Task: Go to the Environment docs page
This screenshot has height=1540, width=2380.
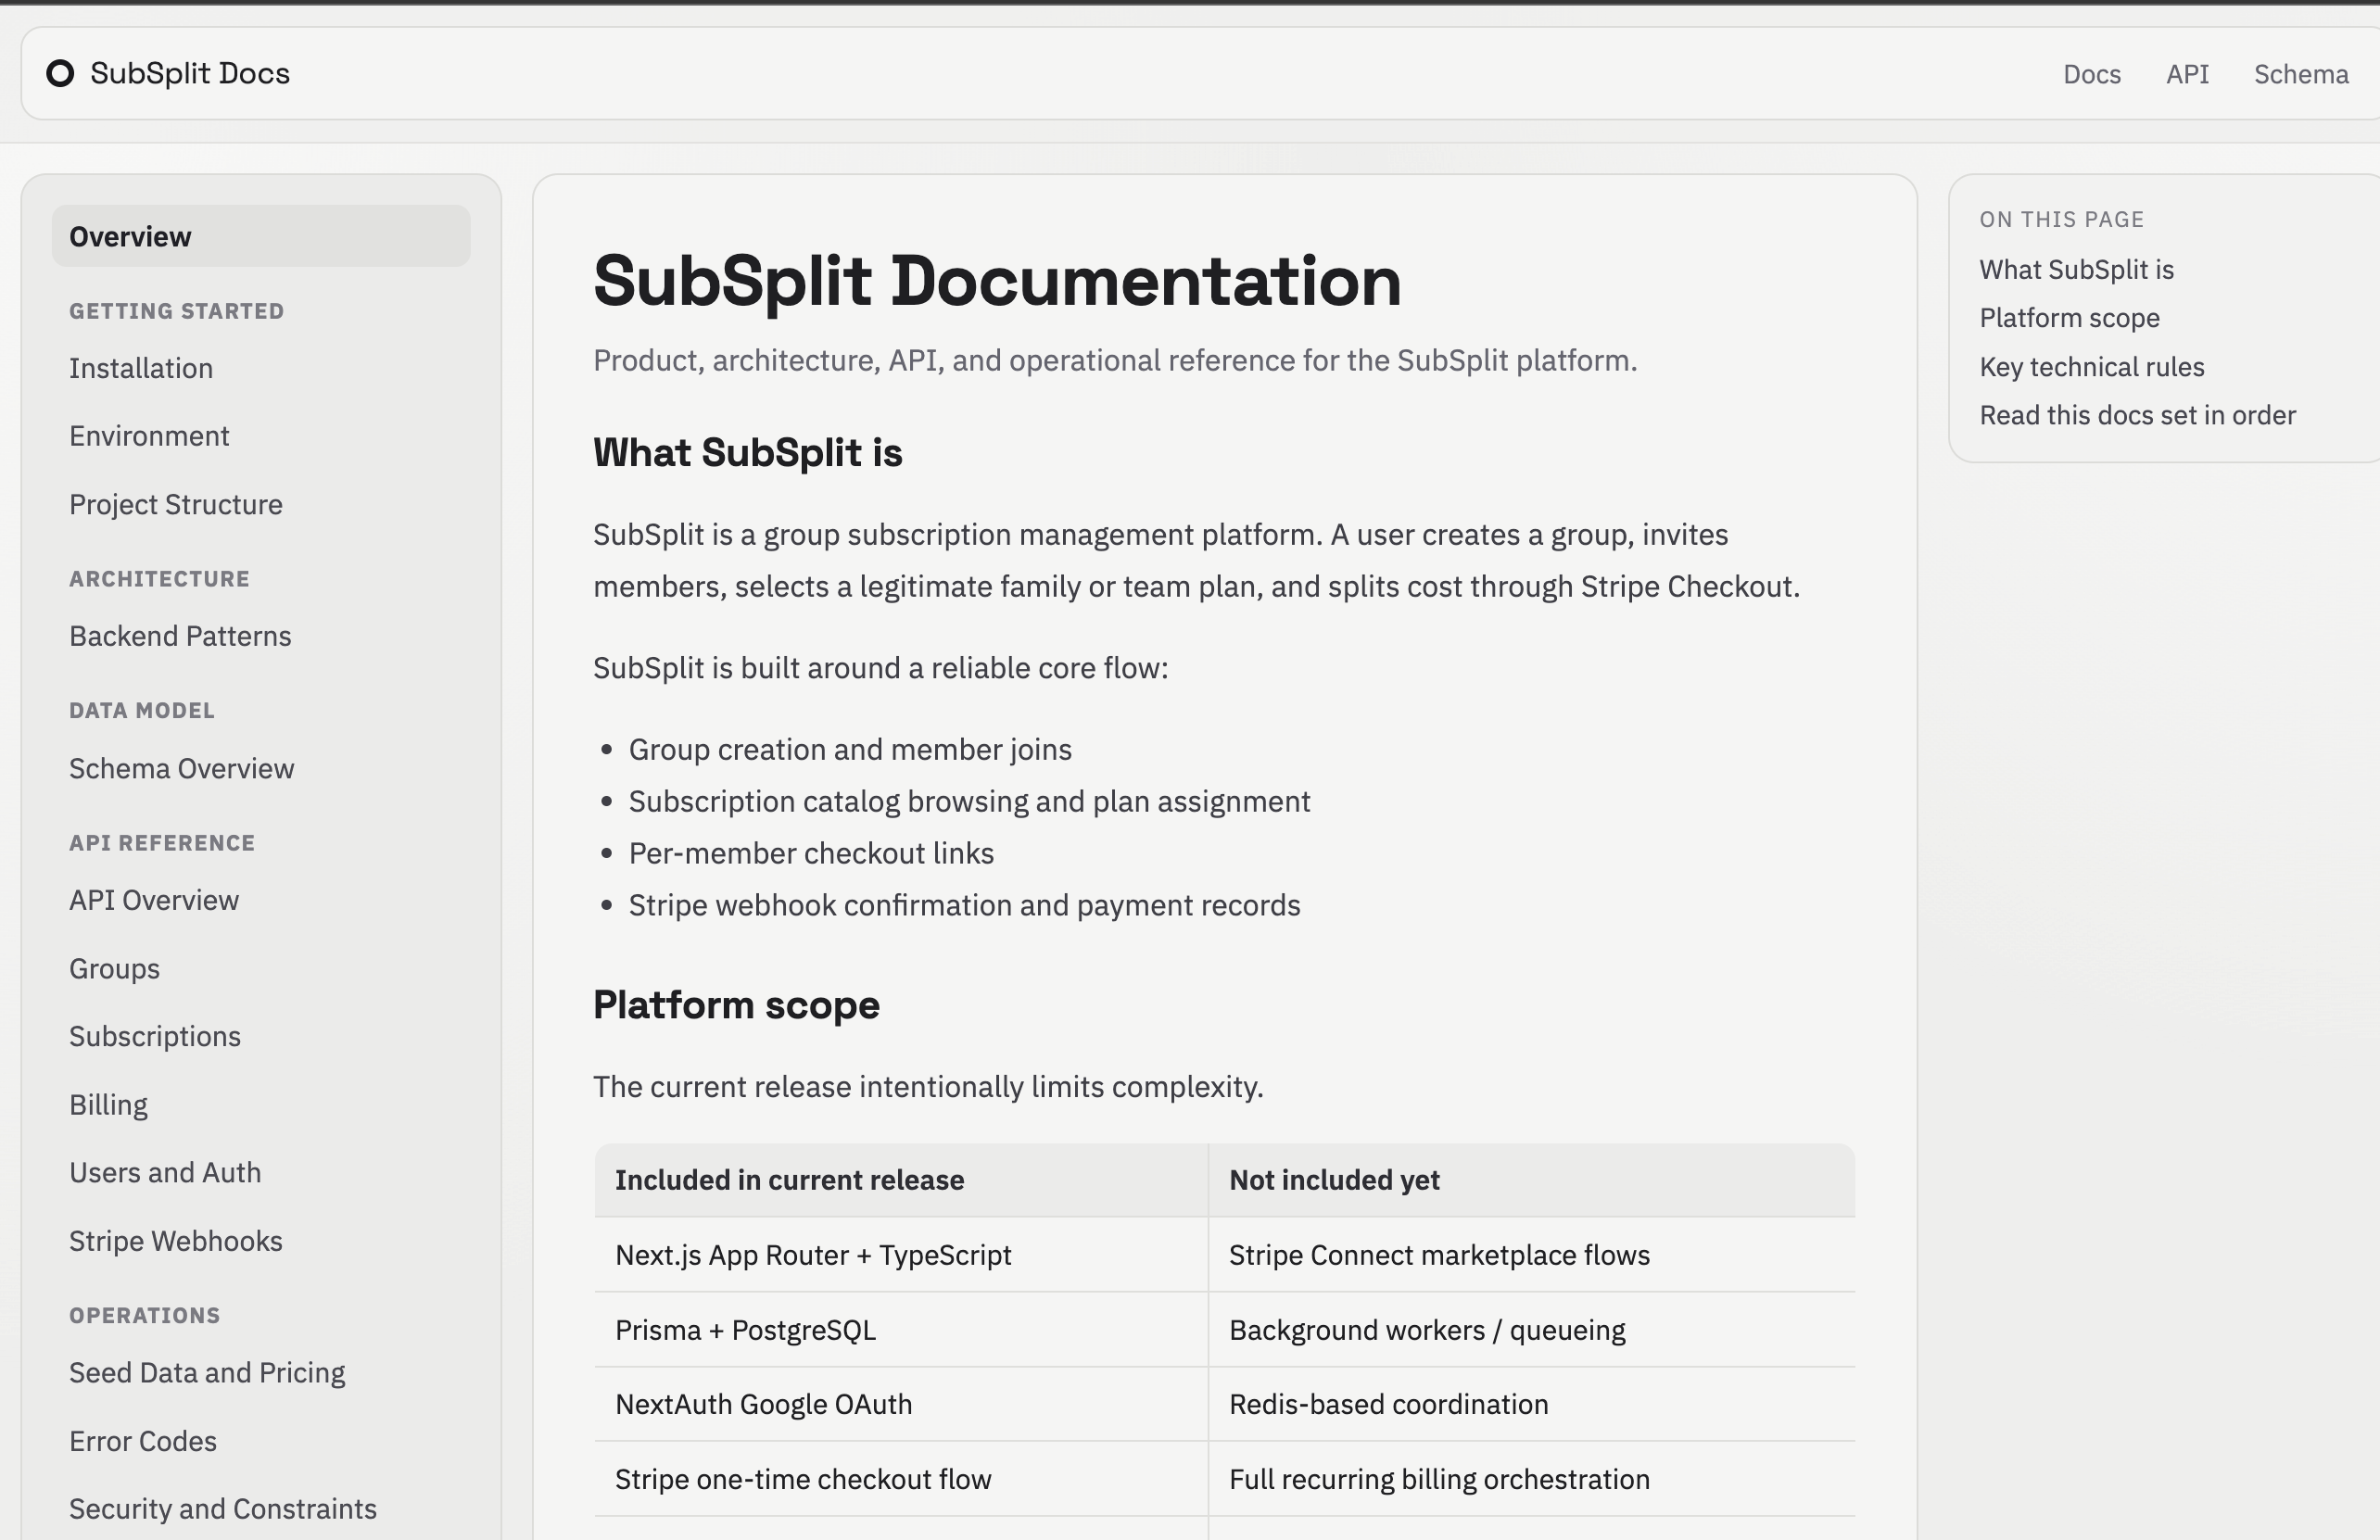Action: [x=149, y=436]
